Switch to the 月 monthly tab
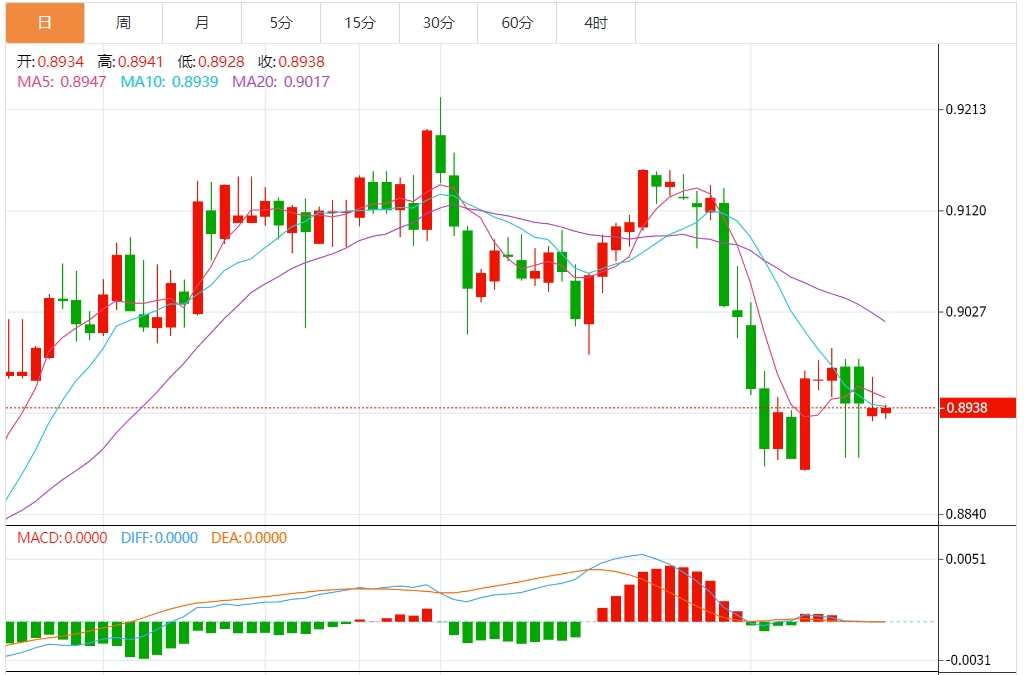 (202, 23)
